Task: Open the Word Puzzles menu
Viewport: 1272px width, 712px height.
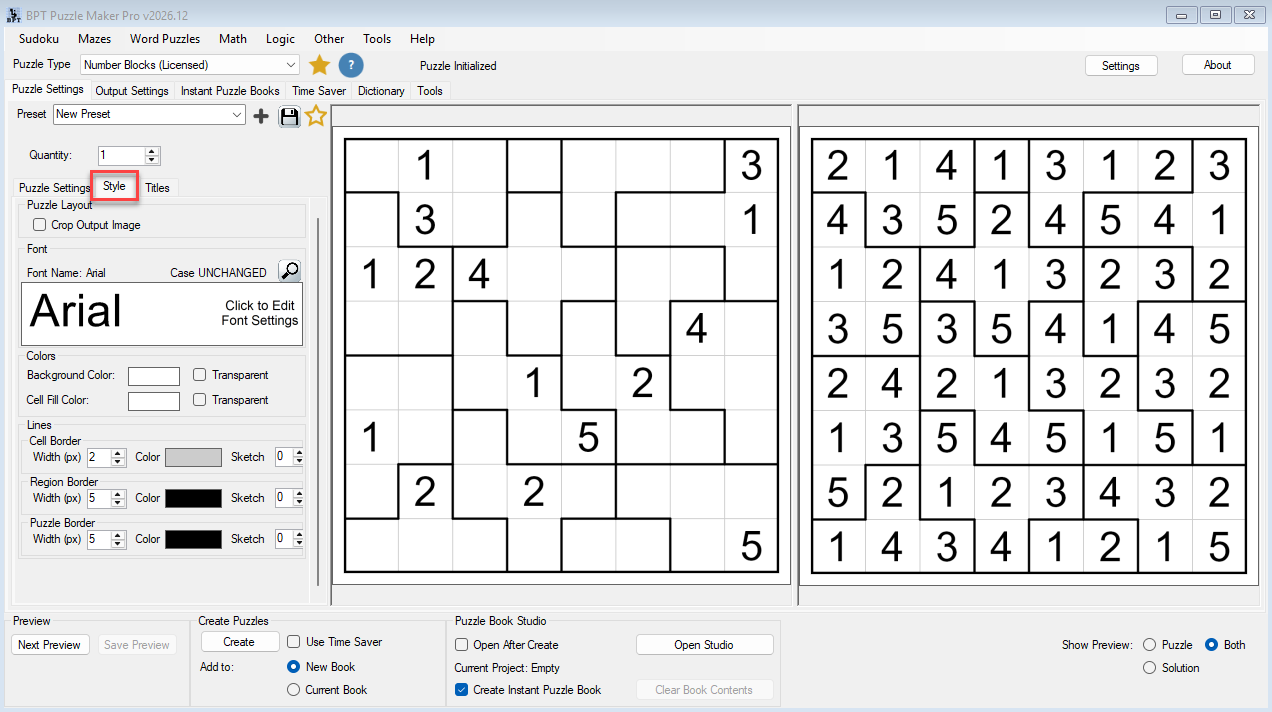Action: coord(165,39)
